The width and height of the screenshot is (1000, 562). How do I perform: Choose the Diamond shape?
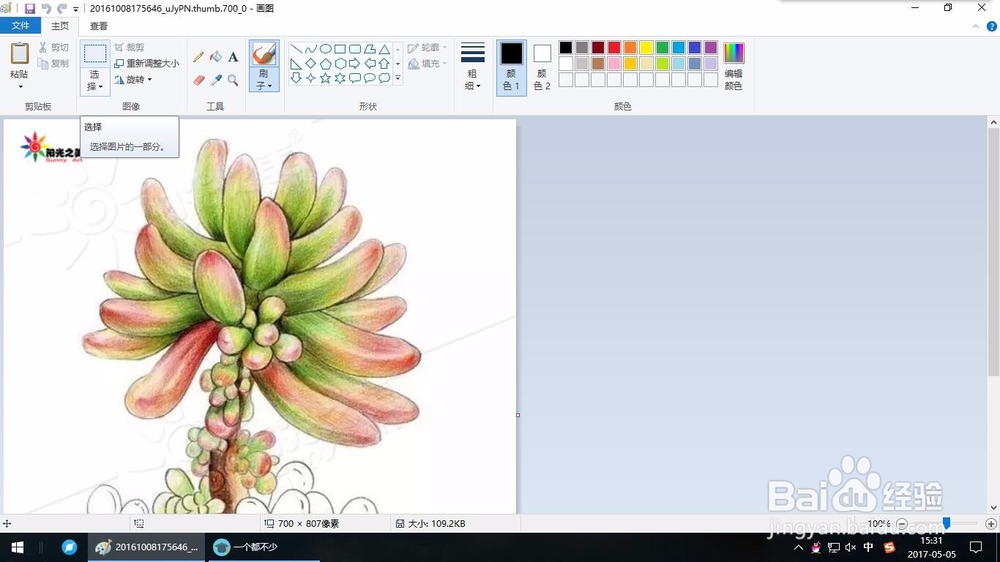coord(311,63)
